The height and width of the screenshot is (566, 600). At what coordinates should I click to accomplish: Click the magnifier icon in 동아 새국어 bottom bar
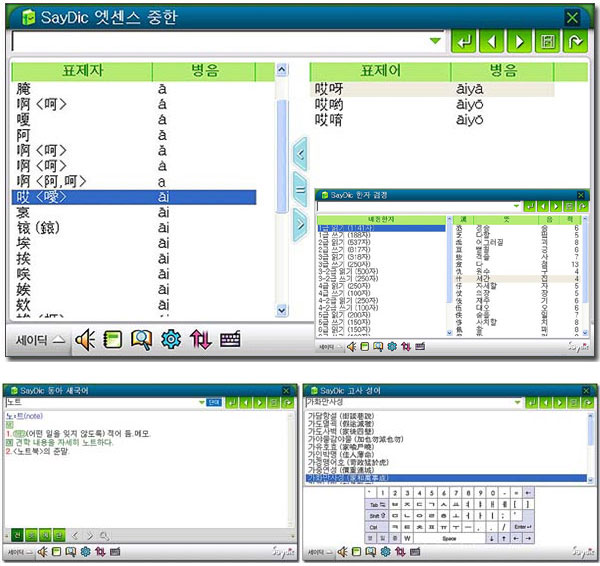tap(104, 536)
